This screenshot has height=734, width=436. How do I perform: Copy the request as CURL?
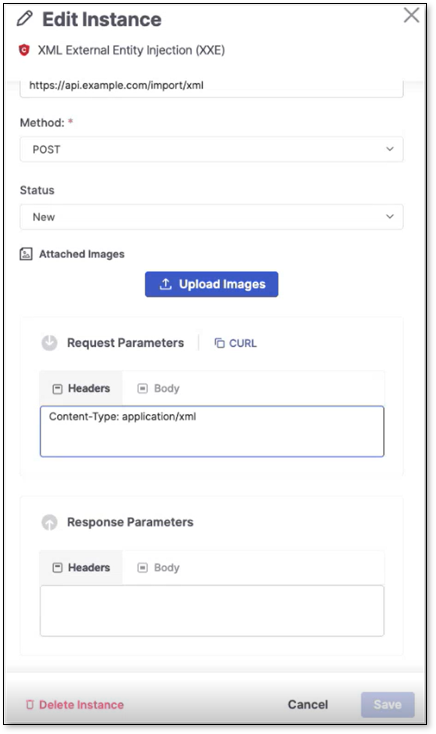236,343
